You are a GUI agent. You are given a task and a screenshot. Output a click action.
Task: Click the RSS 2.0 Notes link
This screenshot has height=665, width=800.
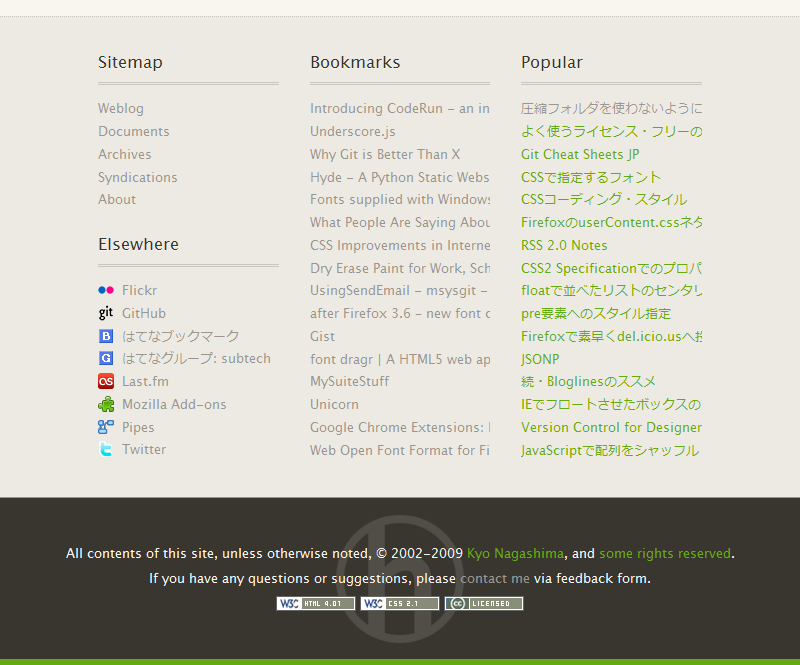click(564, 245)
